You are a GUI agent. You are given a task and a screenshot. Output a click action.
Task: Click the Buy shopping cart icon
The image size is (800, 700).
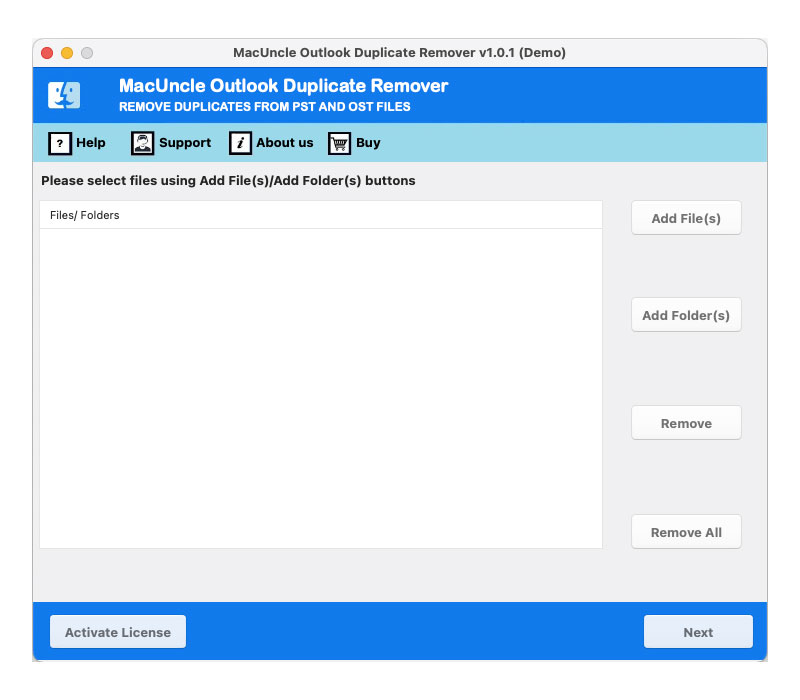coord(340,143)
